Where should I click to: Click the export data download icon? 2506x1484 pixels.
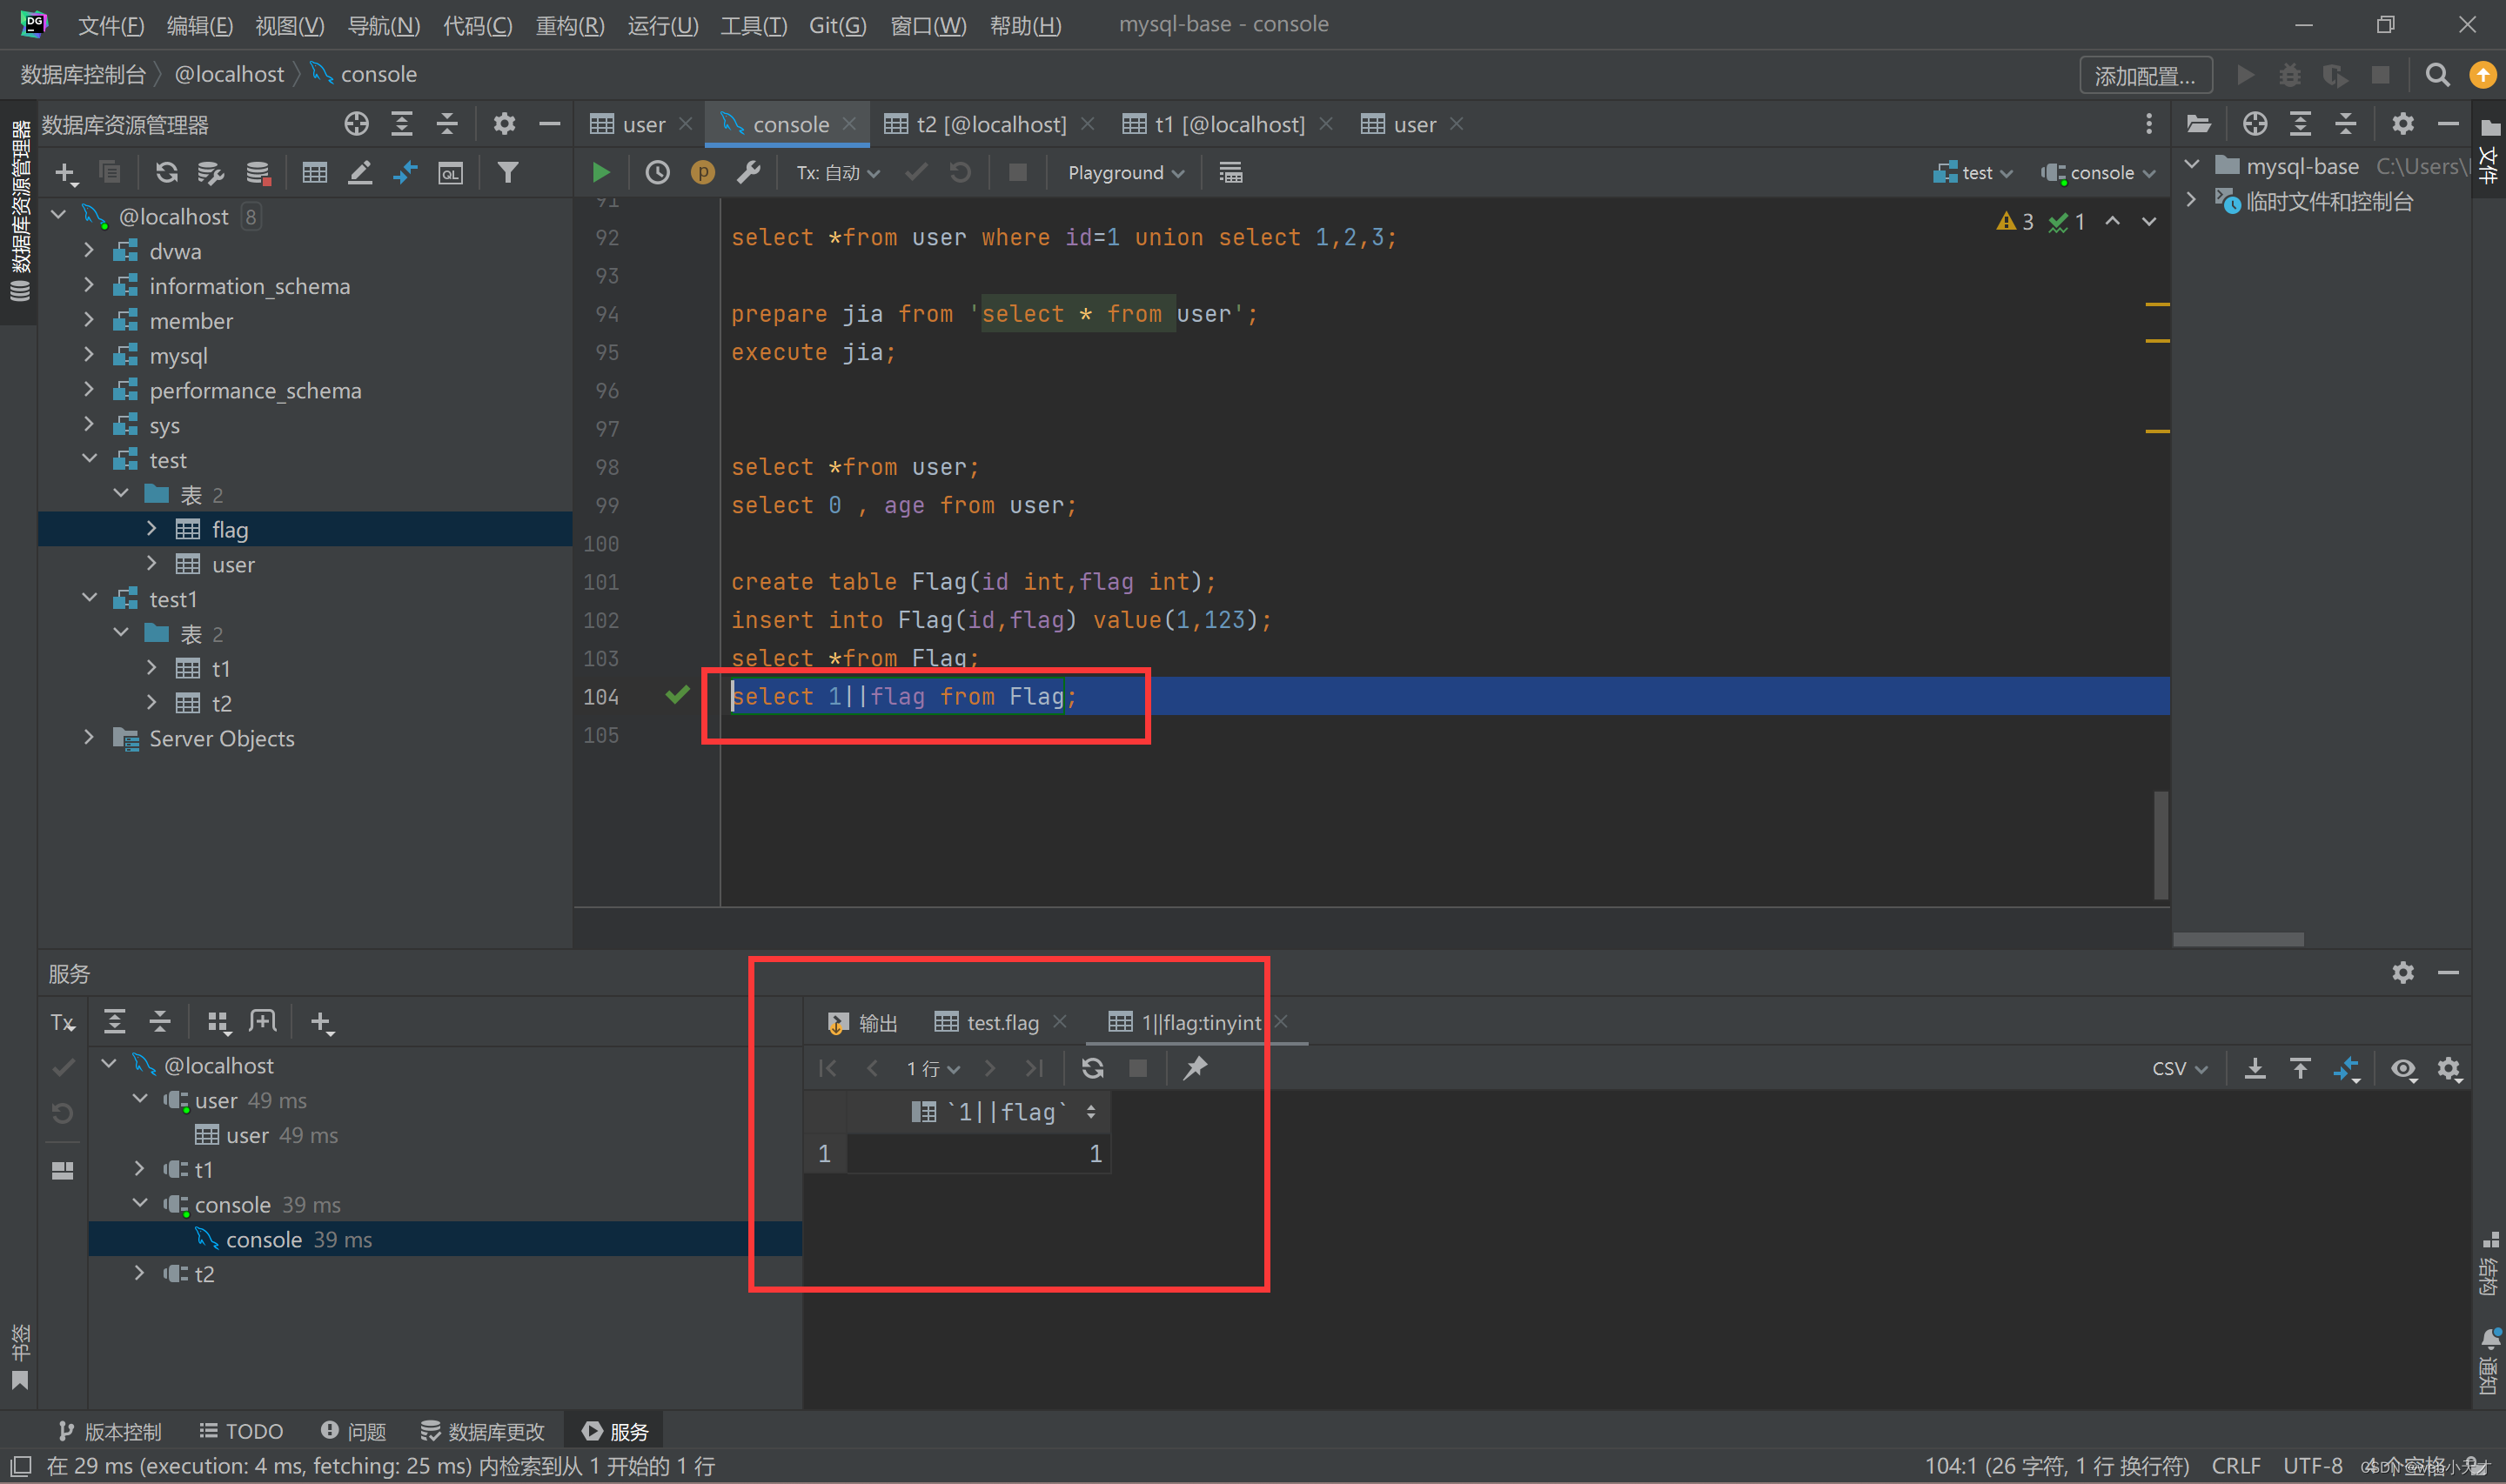pos(2255,1068)
